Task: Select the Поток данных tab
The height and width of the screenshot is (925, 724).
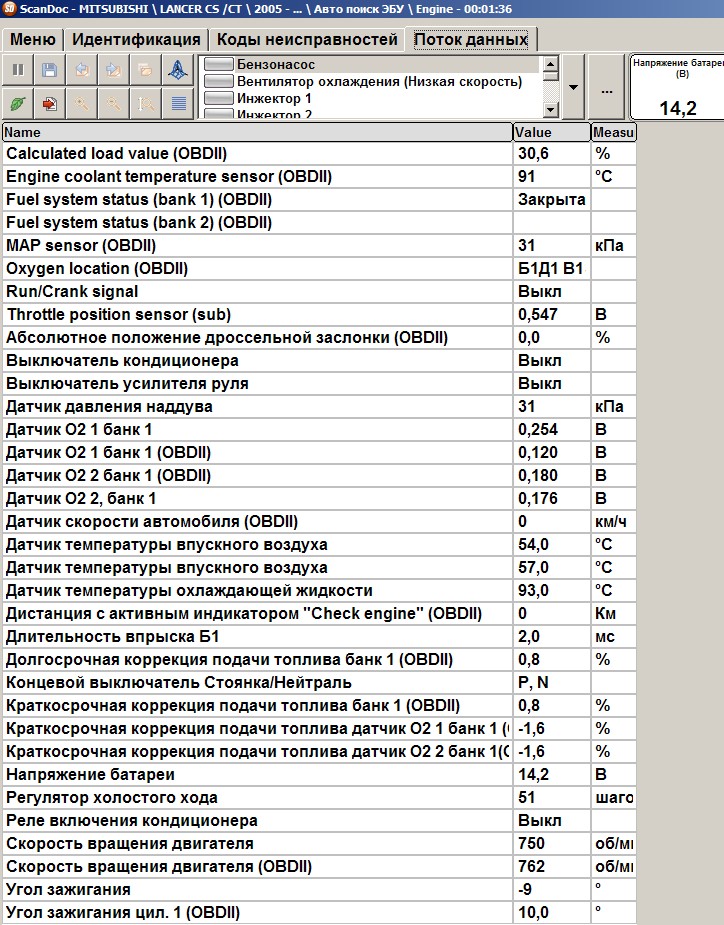Action: point(471,40)
